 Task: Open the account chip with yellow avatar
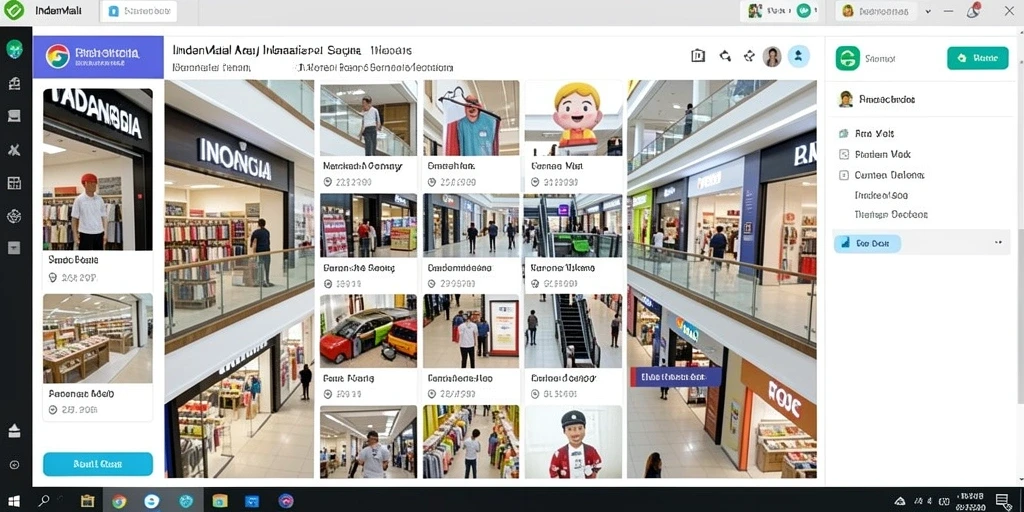(876, 11)
